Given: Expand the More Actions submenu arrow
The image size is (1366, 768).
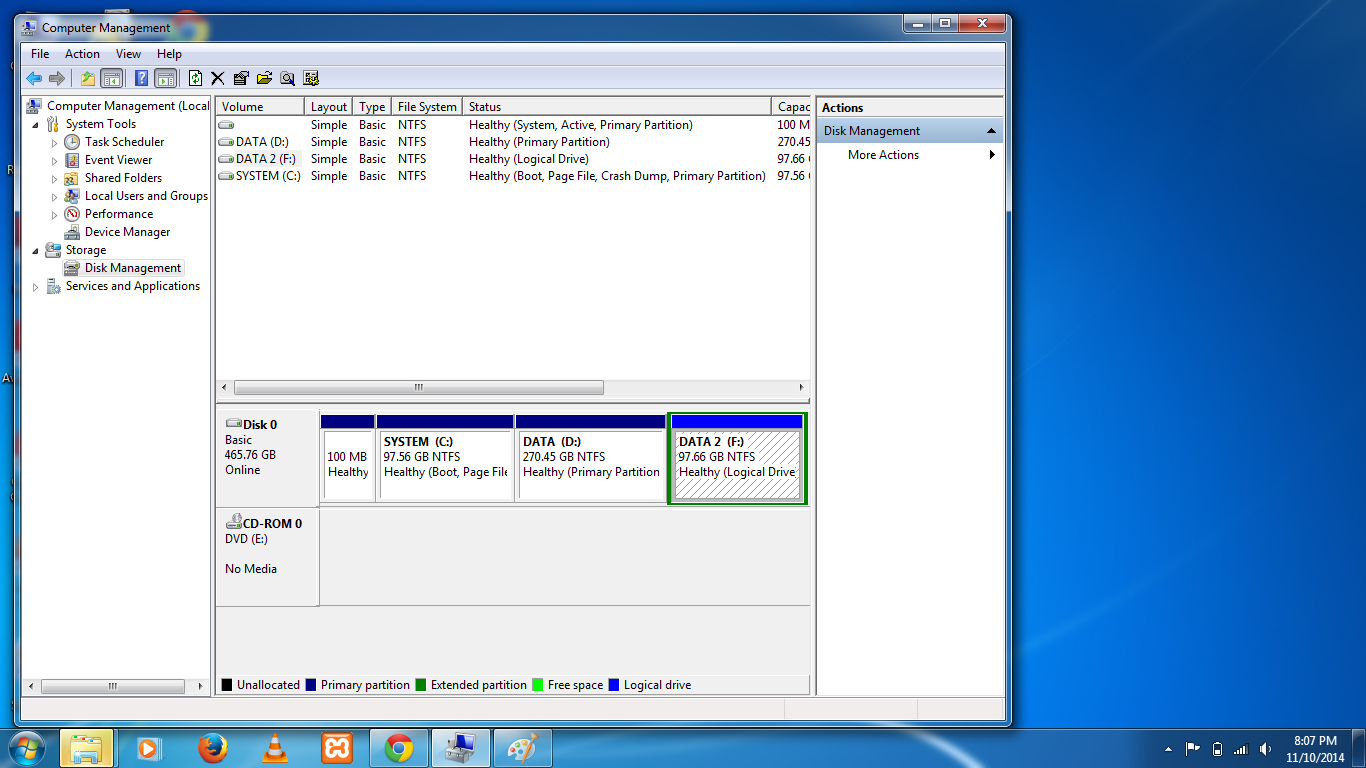Looking at the screenshot, I should (991, 155).
